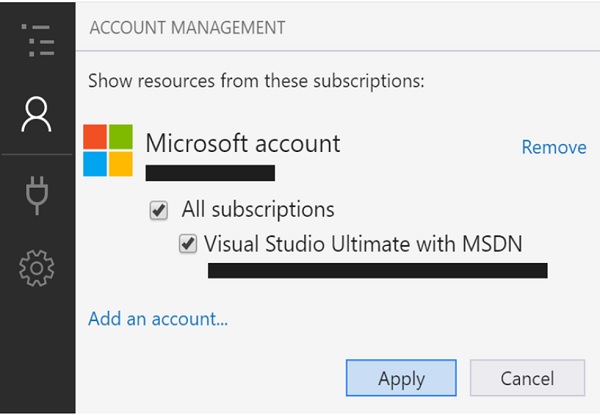Image resolution: width=600 pixels, height=415 pixels.
Task: Click the redacted email under Microsoft account
Action: [210, 174]
